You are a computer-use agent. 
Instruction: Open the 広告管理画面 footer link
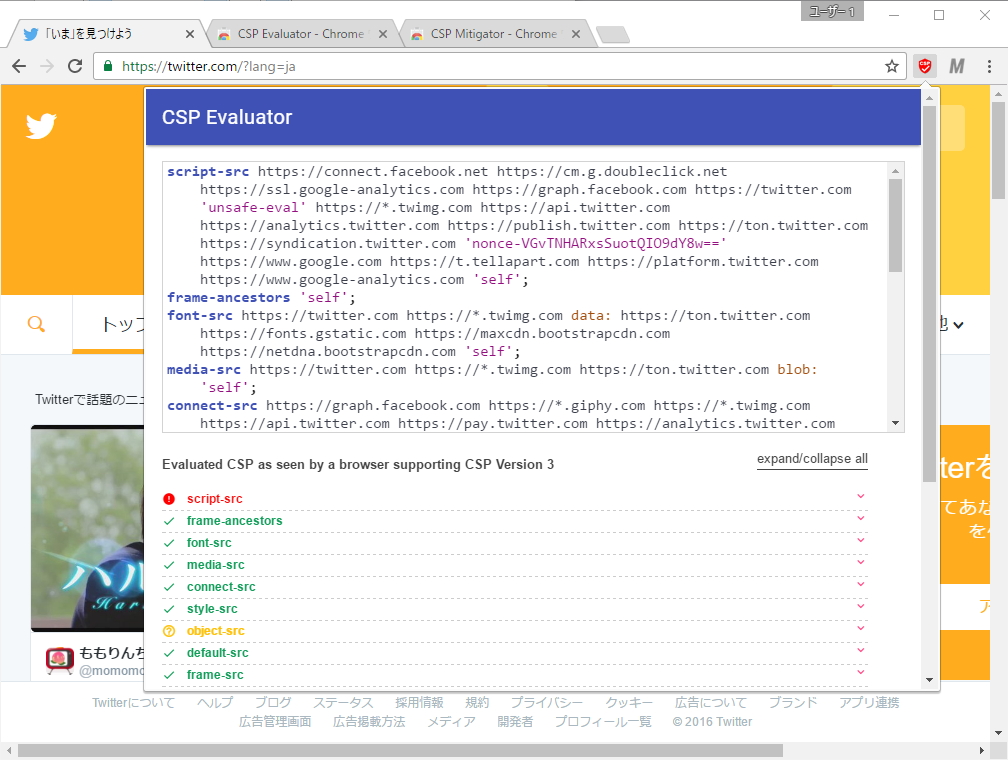[275, 721]
